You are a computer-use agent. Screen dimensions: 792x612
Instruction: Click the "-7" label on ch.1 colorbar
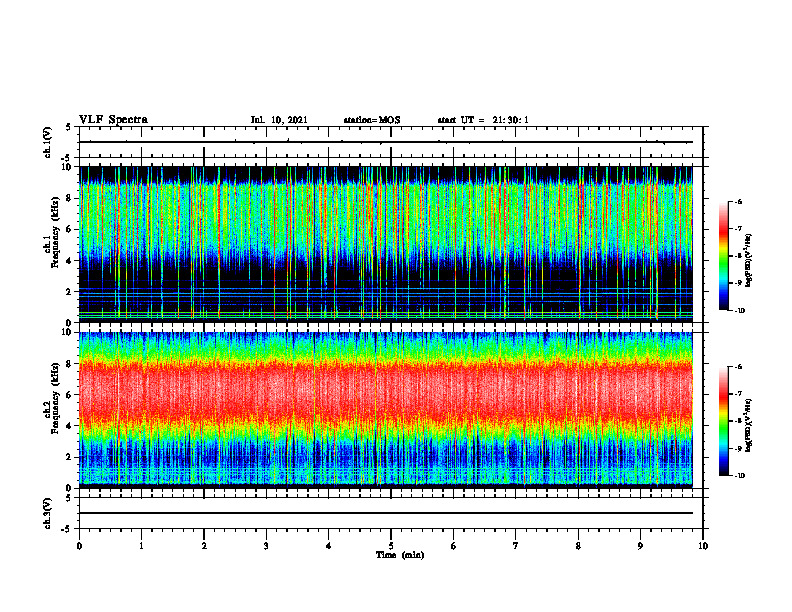click(738, 229)
